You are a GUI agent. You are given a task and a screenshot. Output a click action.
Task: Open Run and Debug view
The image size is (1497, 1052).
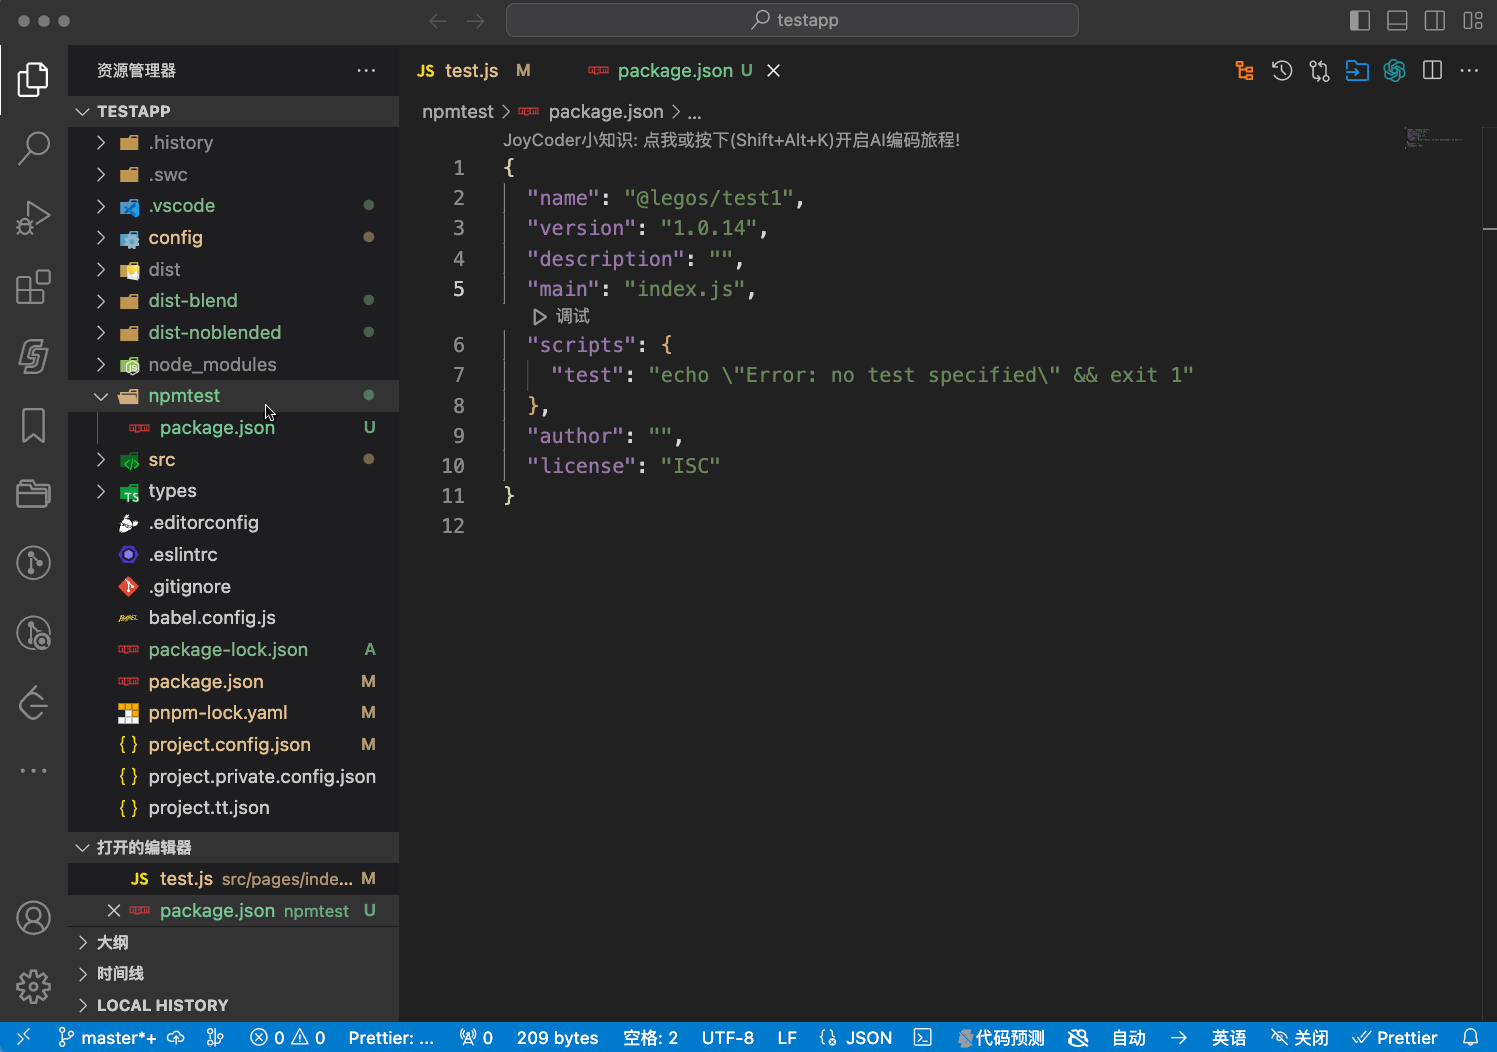[x=33, y=218]
